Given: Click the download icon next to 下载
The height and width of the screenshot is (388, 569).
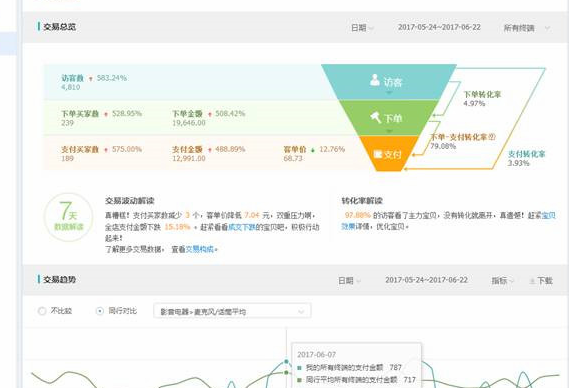Looking at the screenshot, I should coord(532,281).
